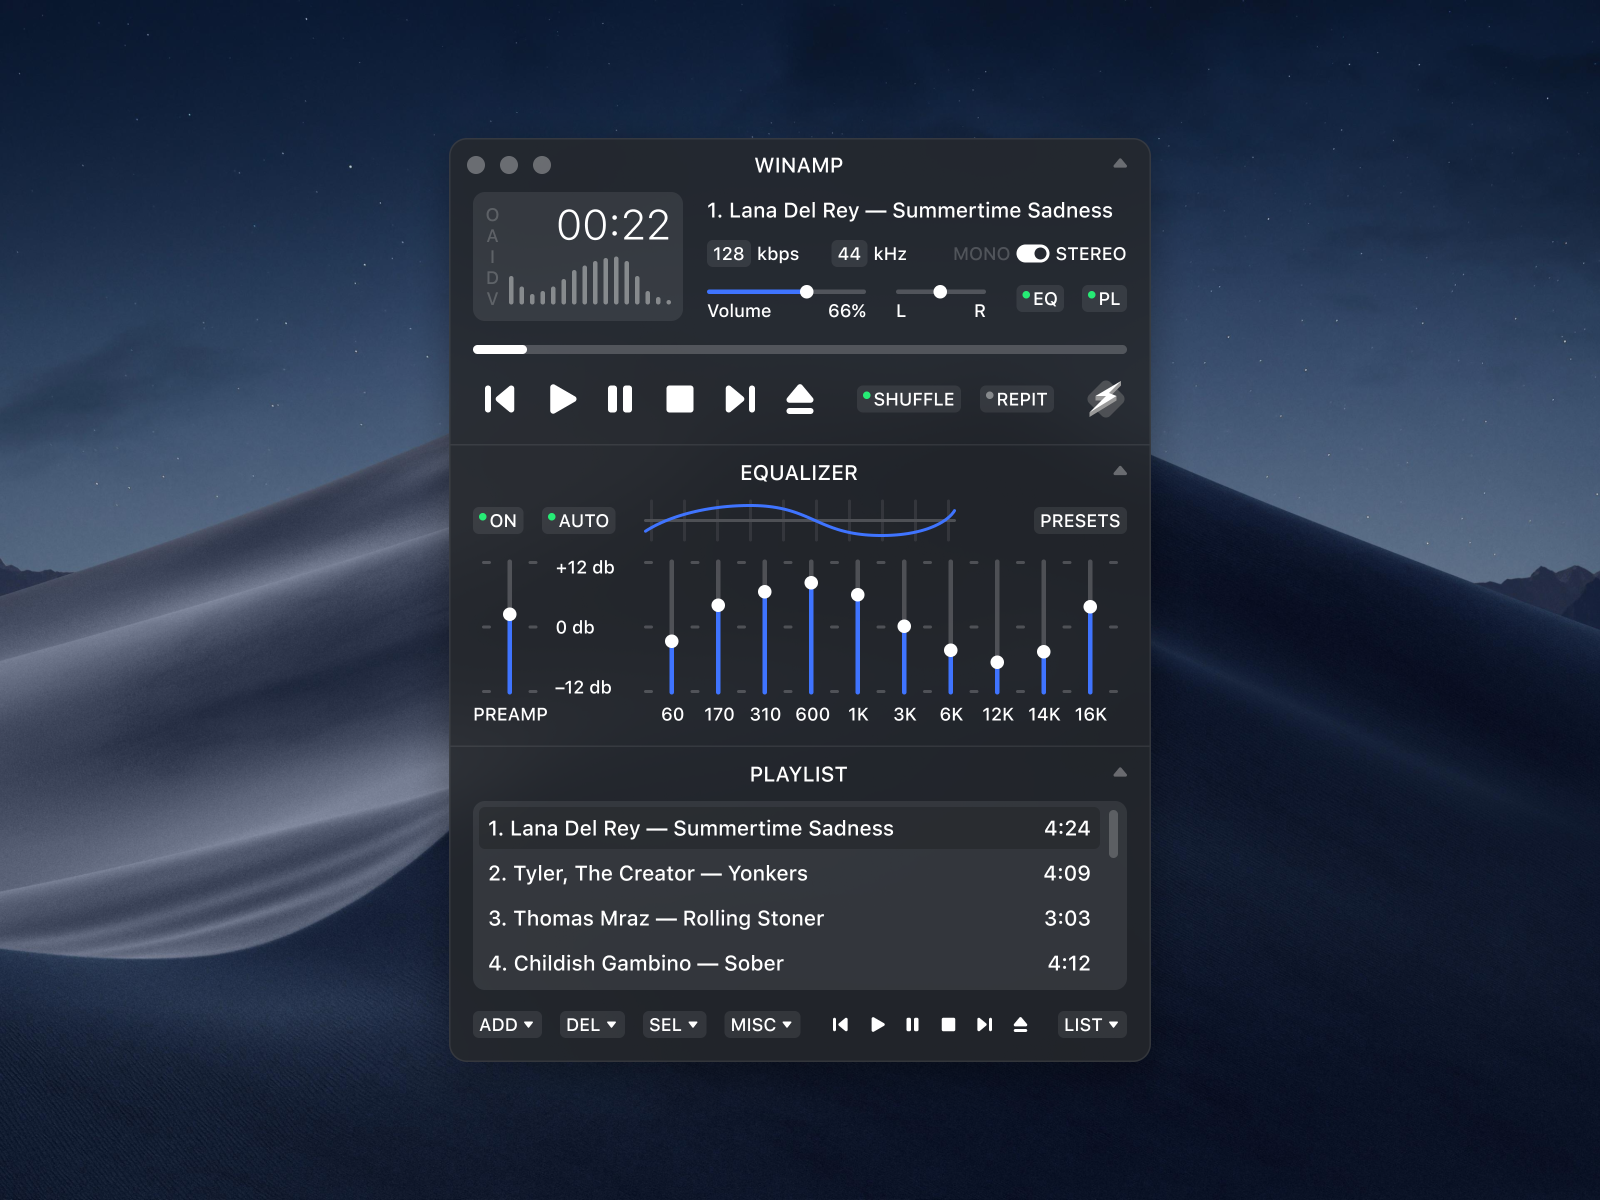1600x1200 pixels.
Task: Click the playlist's small Pause icon
Action: 912,1024
